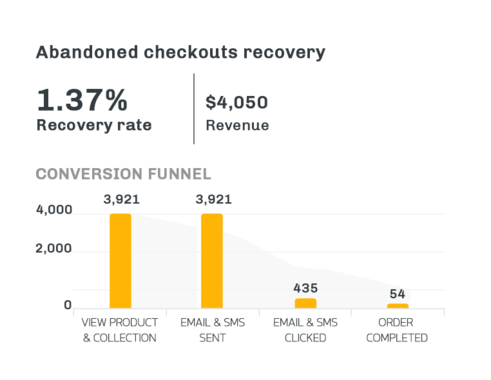The height and width of the screenshot is (380, 491).
Task: Click the 435 data label
Action: (x=305, y=288)
